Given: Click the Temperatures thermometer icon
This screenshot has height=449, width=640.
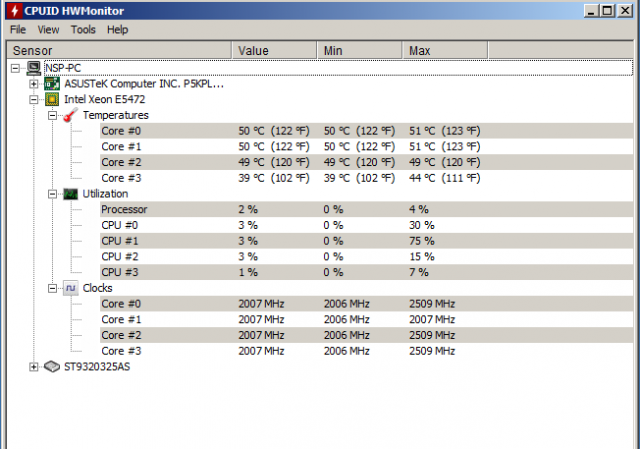Looking at the screenshot, I should tap(70, 115).
